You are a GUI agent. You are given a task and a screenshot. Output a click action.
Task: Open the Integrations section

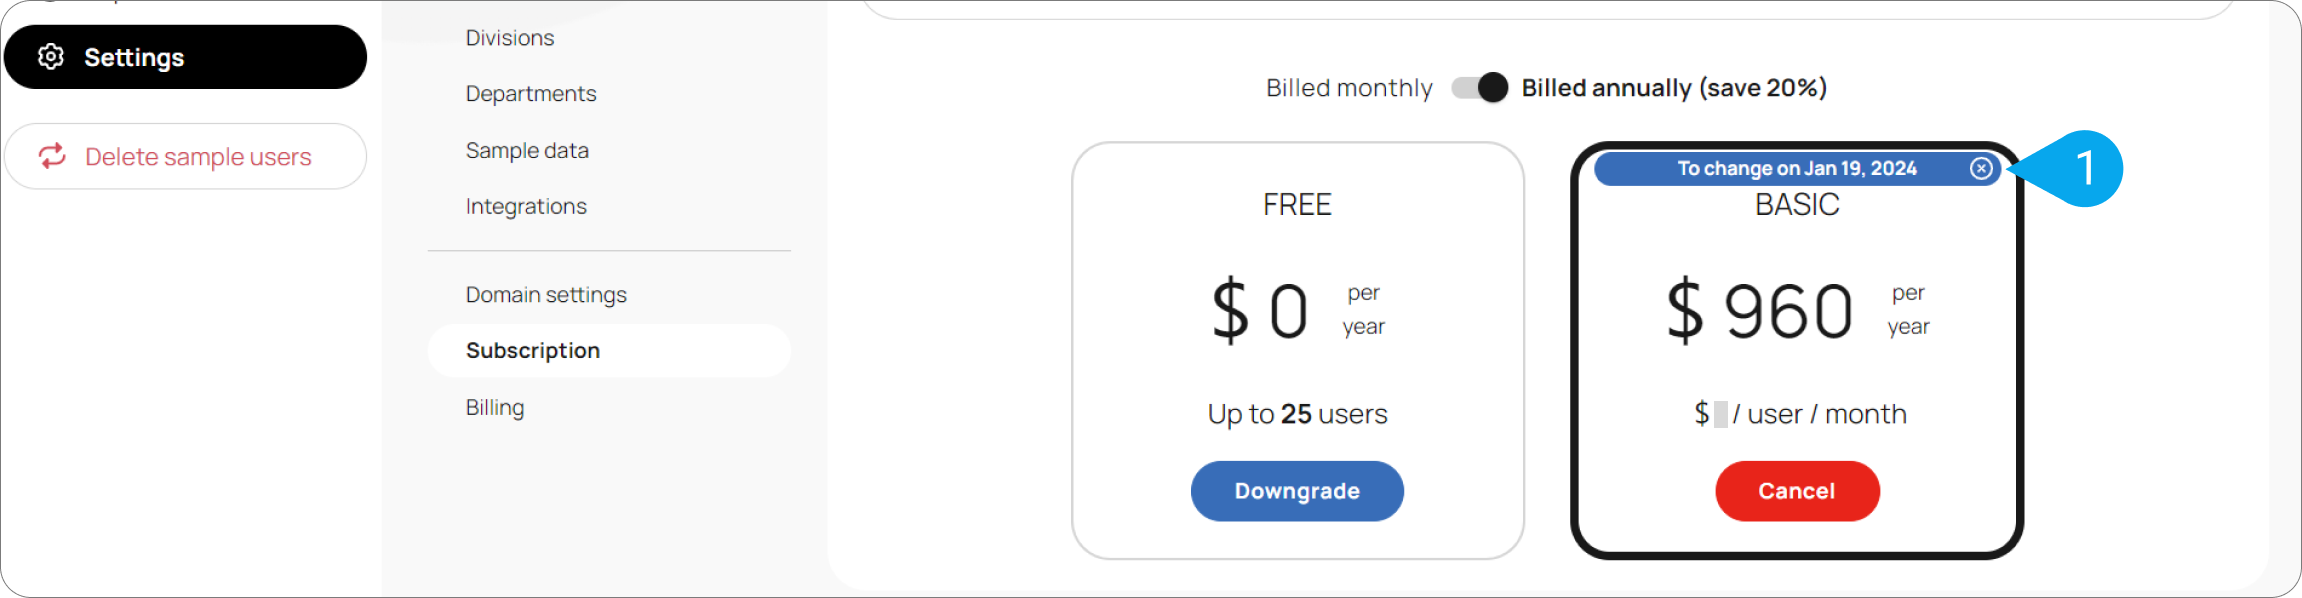click(x=526, y=207)
